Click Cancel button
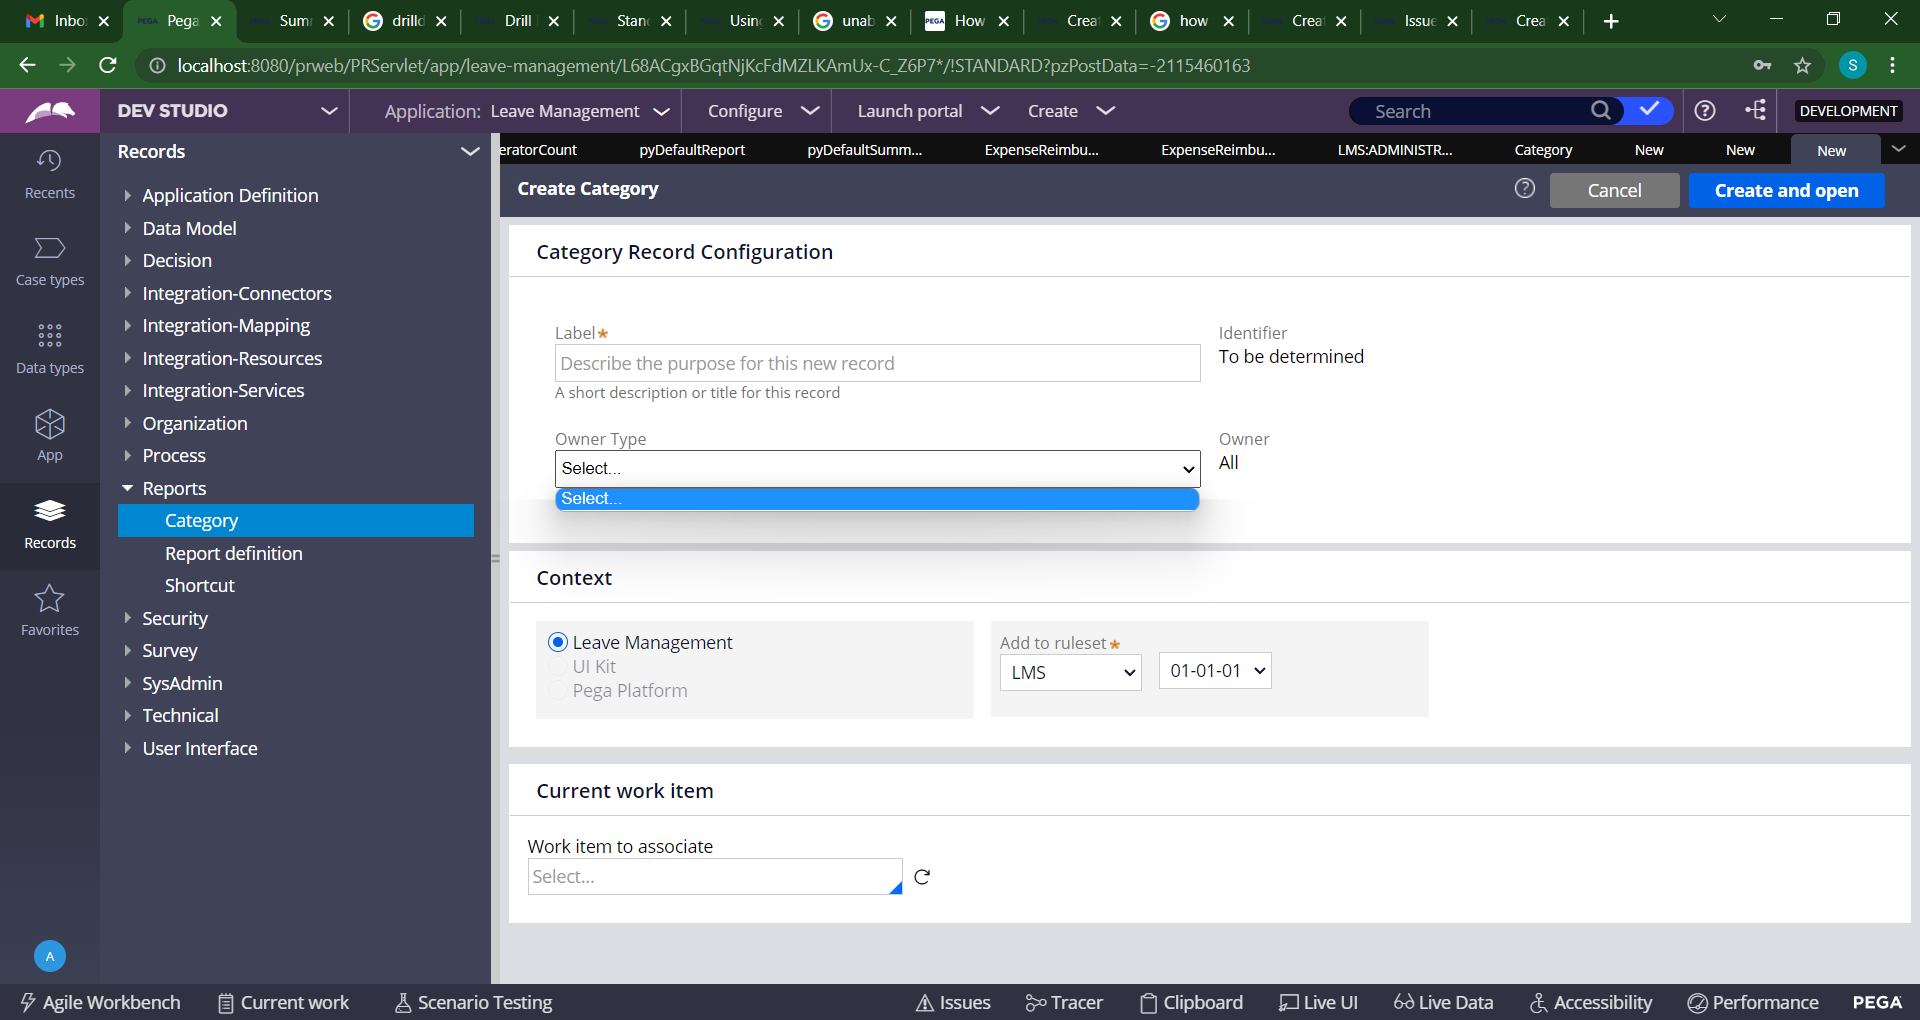1920x1020 pixels. [1614, 190]
